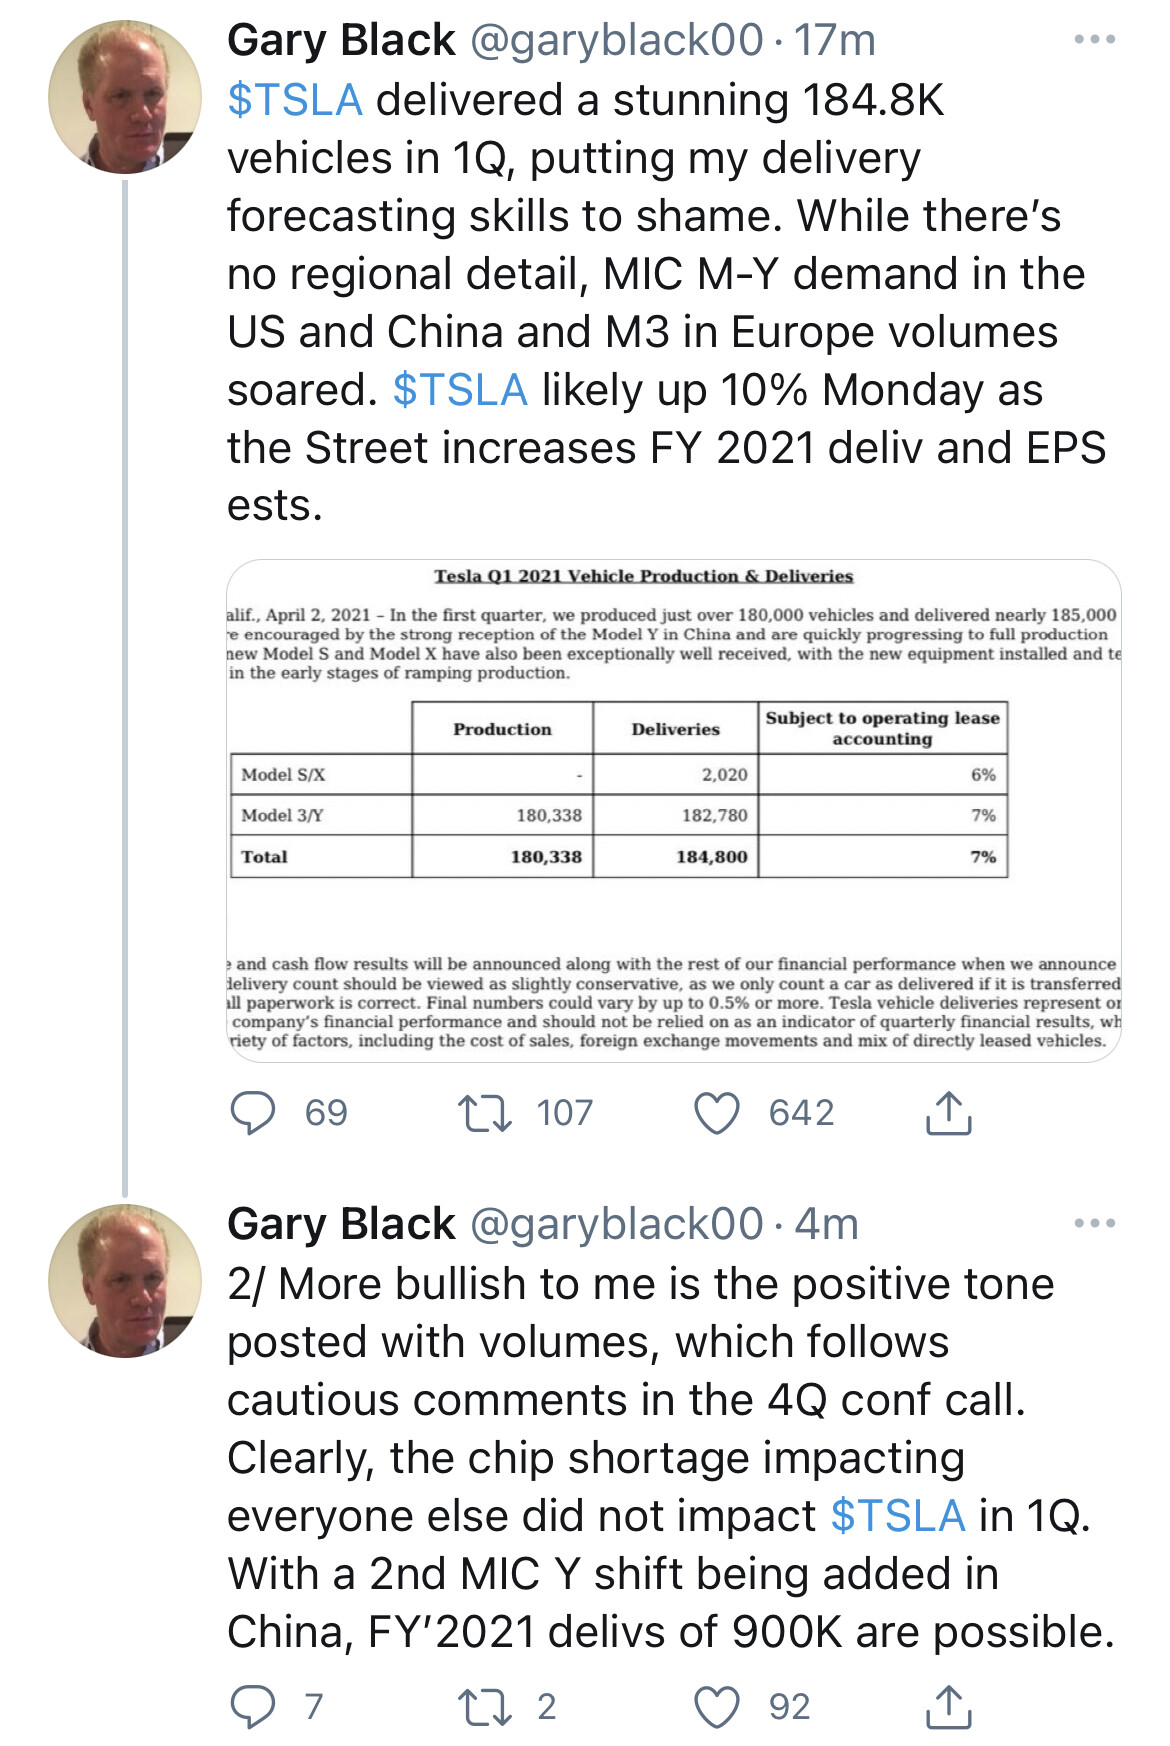This screenshot has height=1746, width=1170.
Task: Retweet the second tweet with 2 retweets
Action: point(485,1707)
